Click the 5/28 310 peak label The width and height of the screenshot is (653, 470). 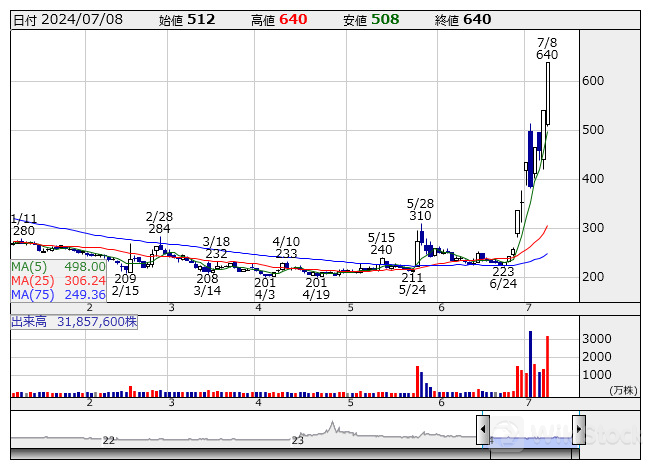point(420,209)
